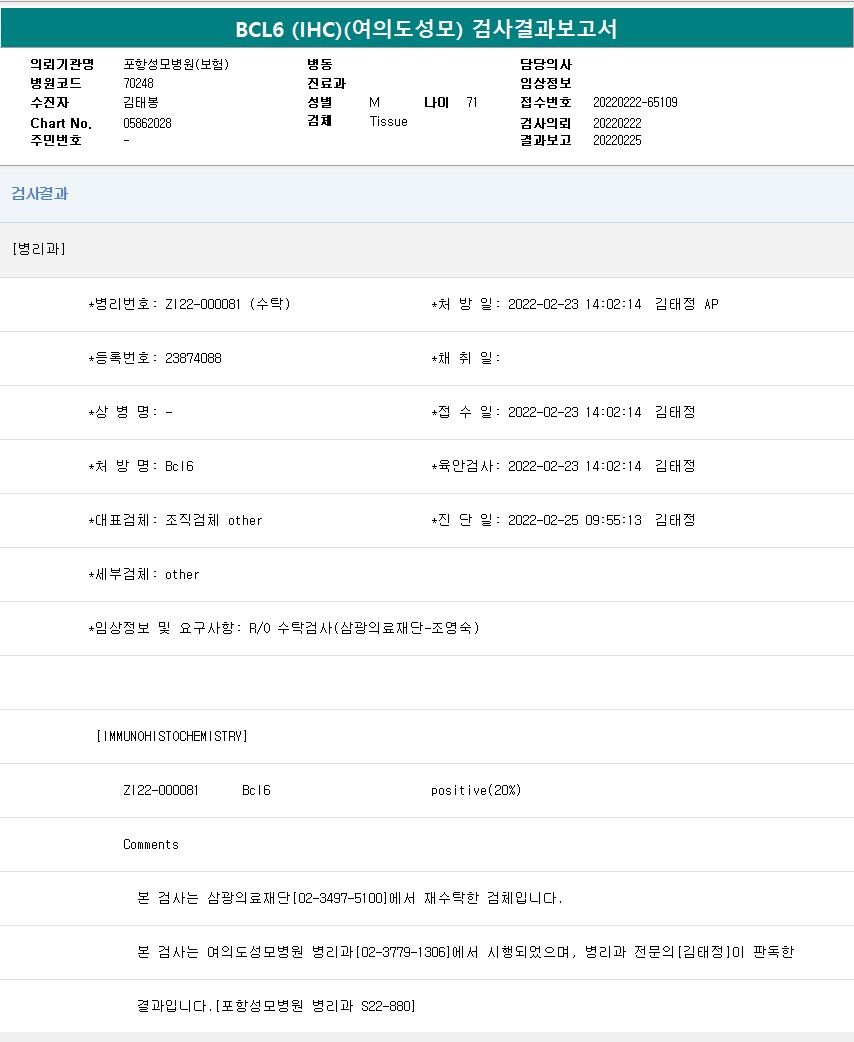Click final comment line with S22-880
This screenshot has width=854, height=1042.
(x=276, y=1006)
